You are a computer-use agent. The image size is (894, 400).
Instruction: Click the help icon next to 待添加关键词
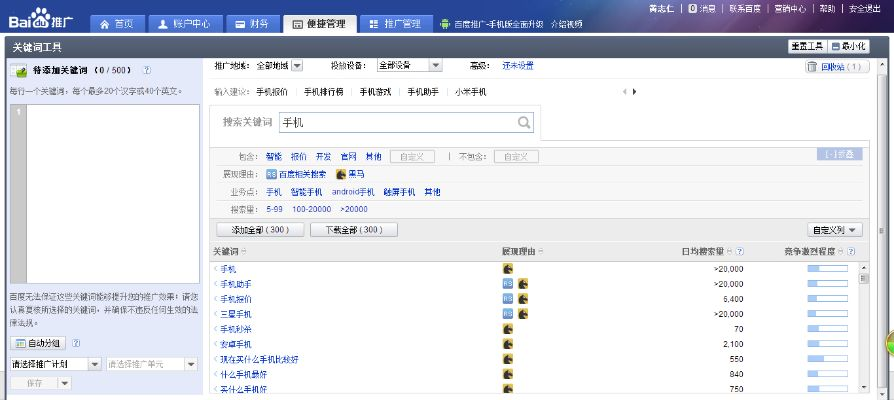[147, 70]
